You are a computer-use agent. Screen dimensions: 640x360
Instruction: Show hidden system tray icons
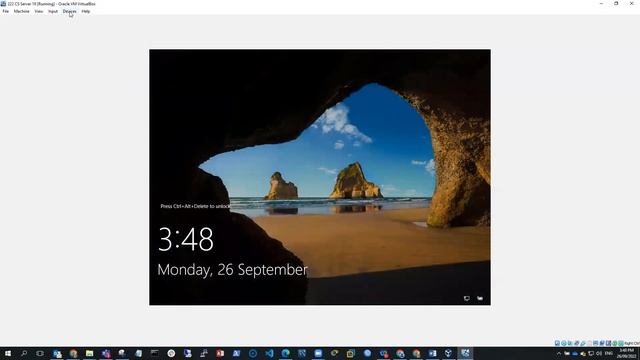coord(559,353)
